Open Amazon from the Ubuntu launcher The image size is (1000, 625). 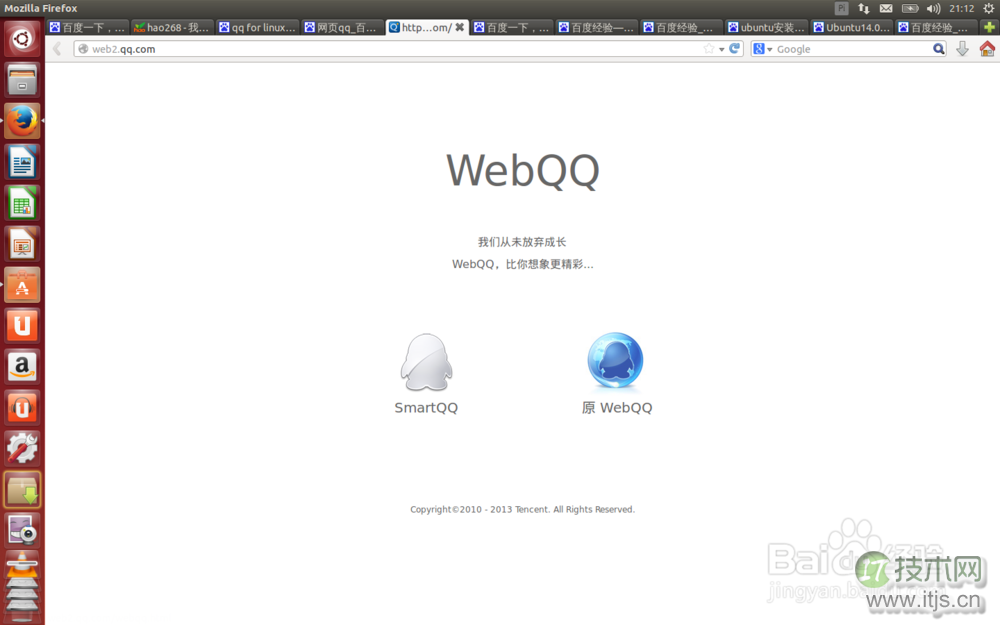(x=22, y=367)
